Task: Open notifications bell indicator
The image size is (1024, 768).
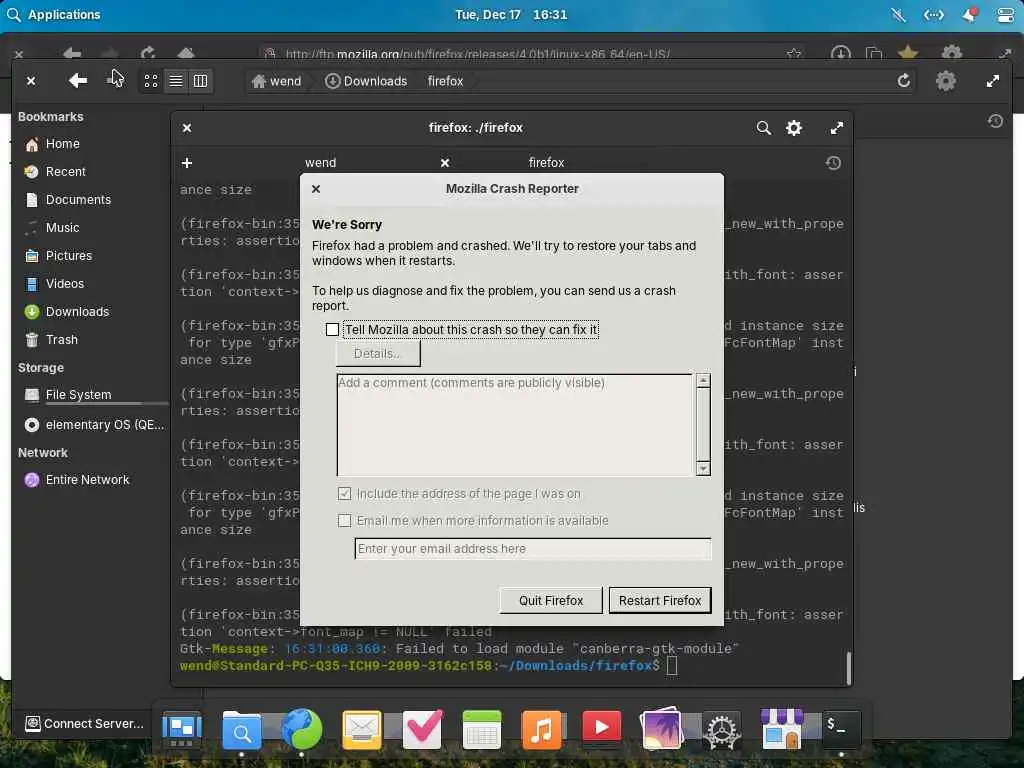Action: pos(969,14)
